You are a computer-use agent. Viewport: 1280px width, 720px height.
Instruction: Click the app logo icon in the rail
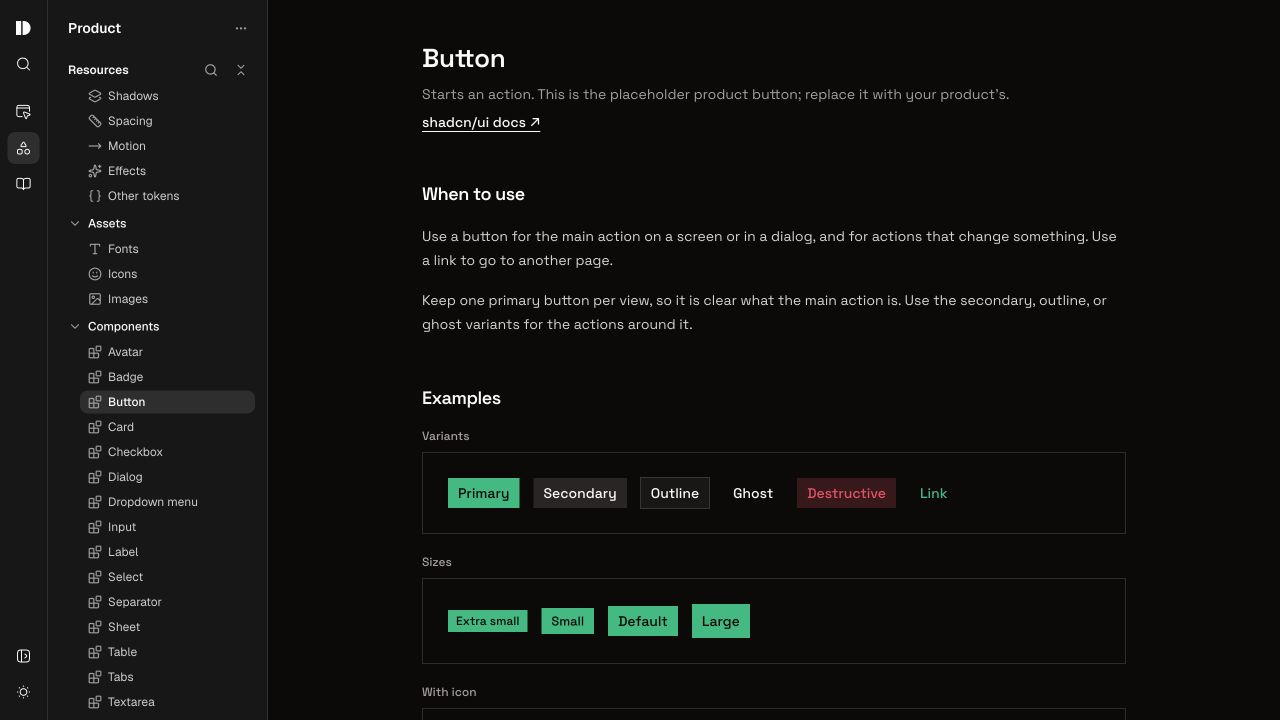click(x=23, y=28)
